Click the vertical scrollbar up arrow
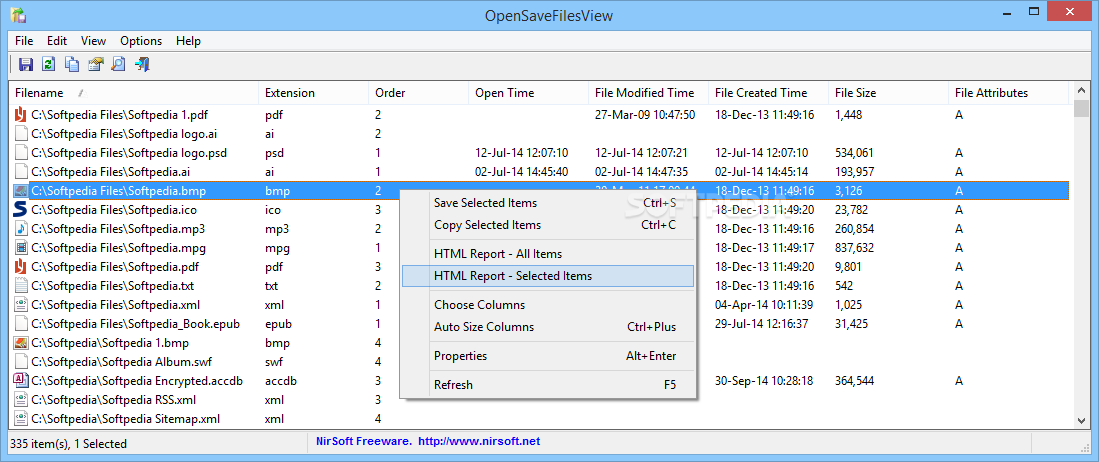This screenshot has height=462, width=1099. pos(1081,90)
